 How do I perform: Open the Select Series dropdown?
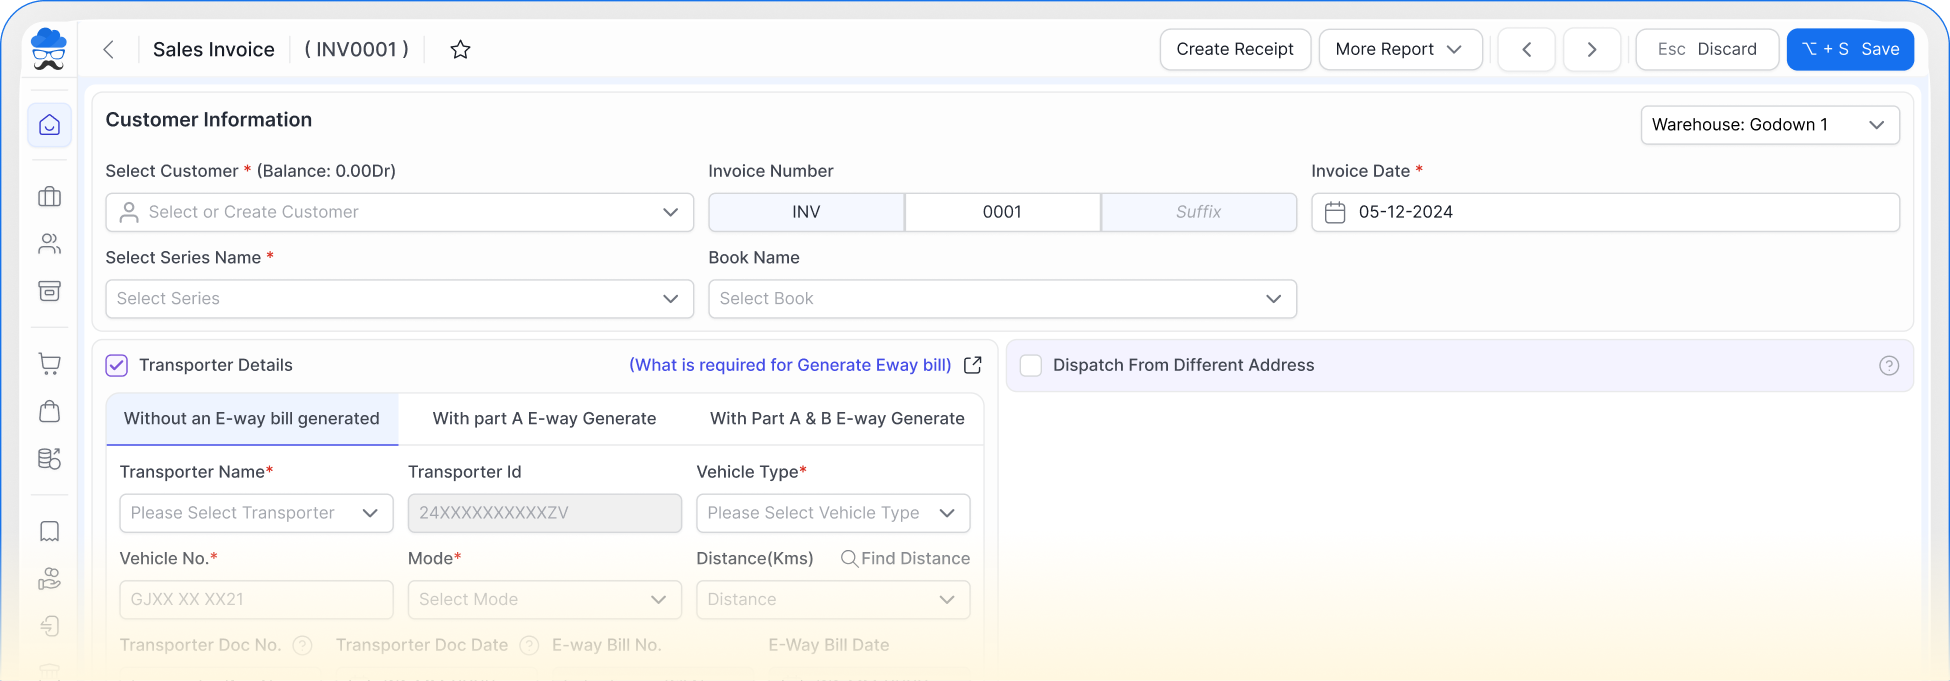pyautogui.click(x=399, y=298)
